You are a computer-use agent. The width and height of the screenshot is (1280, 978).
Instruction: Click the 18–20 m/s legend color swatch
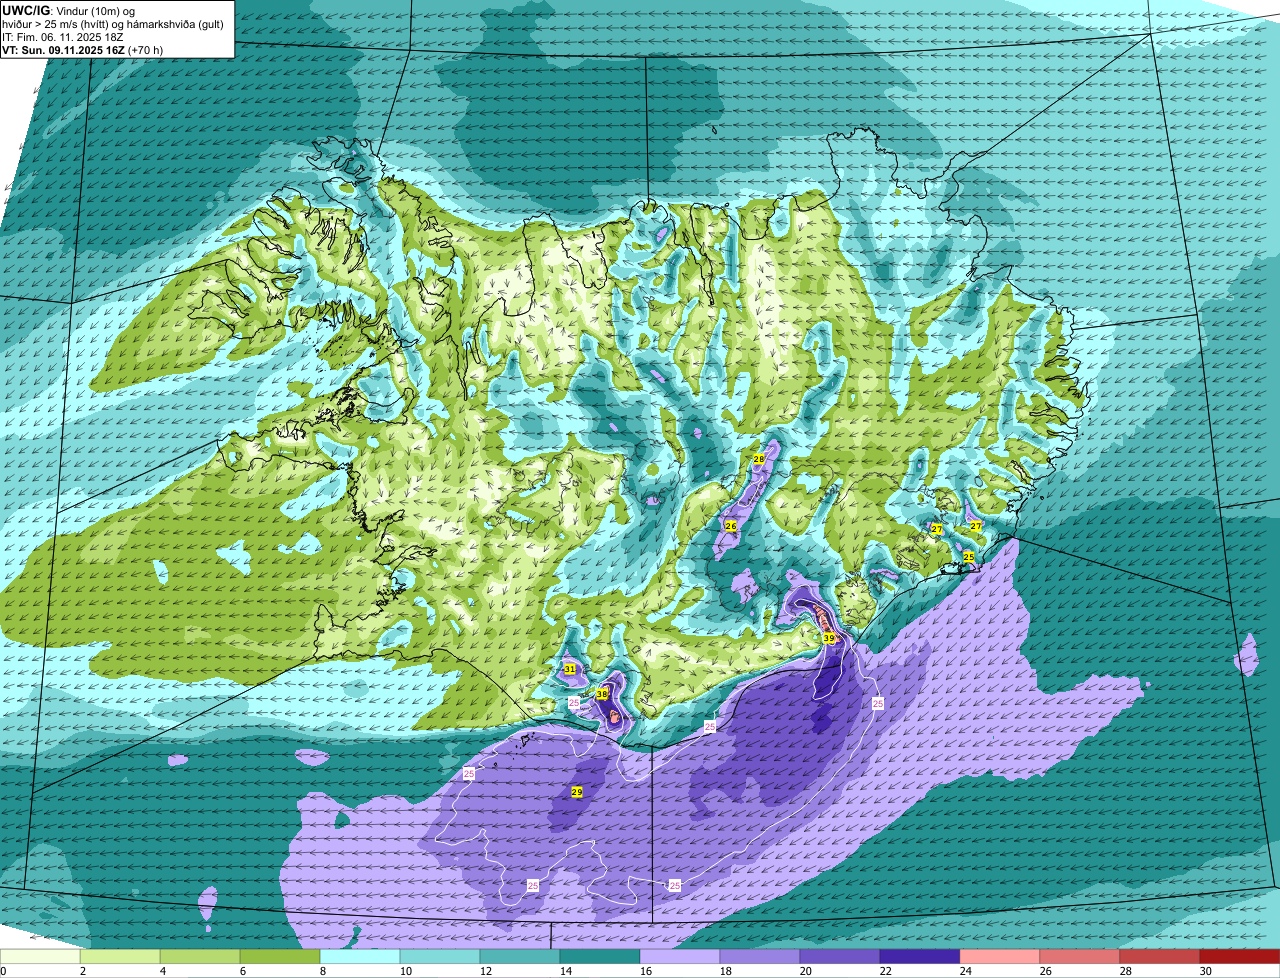tap(760, 956)
